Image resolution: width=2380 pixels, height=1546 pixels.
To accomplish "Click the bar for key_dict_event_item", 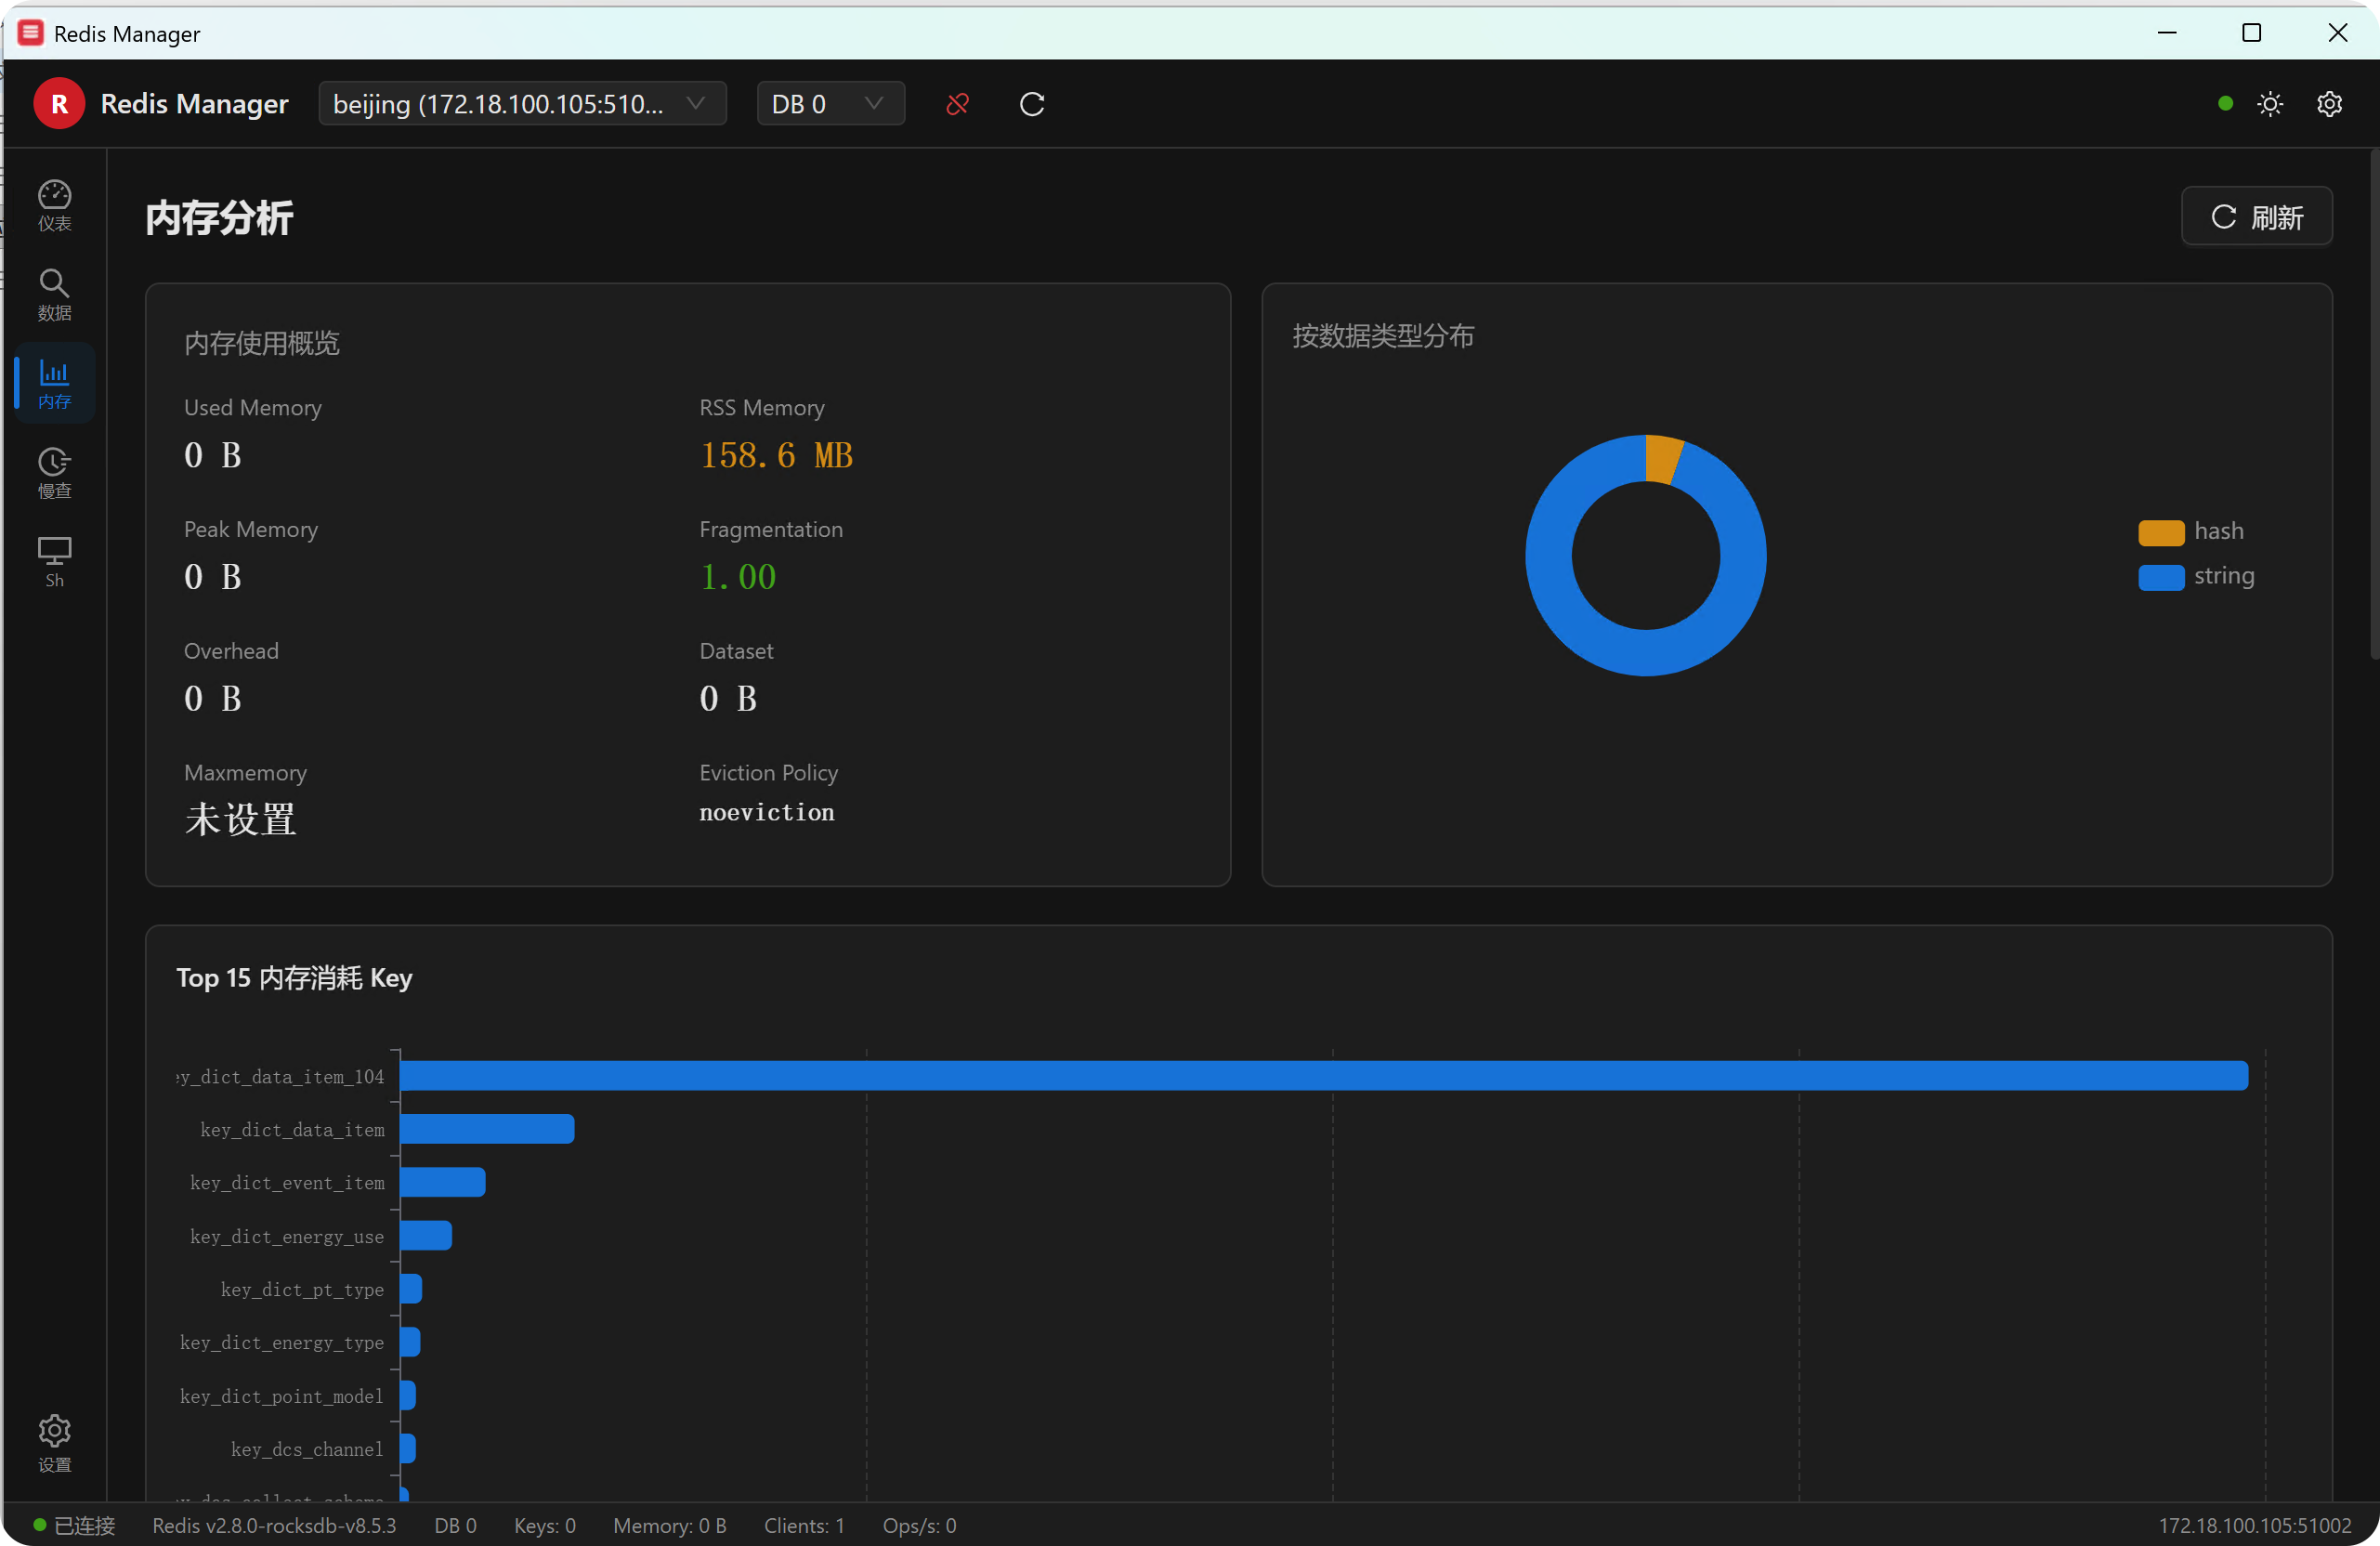I will [443, 1182].
